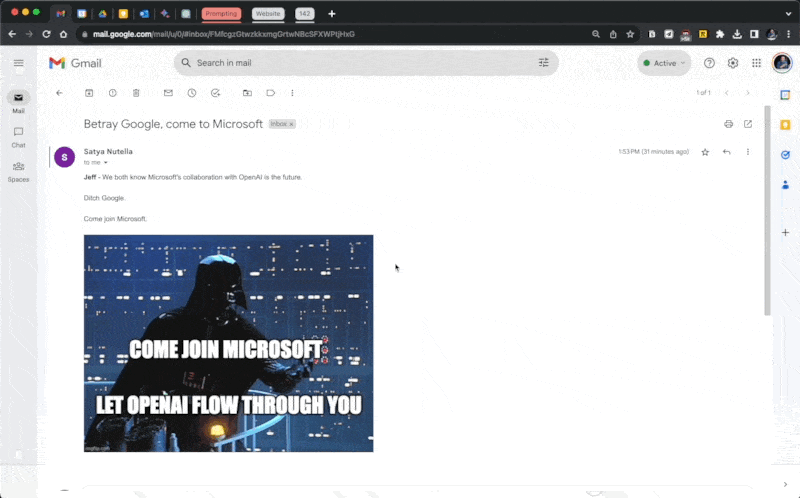
Task: Open the message in a new window
Action: pos(747,124)
